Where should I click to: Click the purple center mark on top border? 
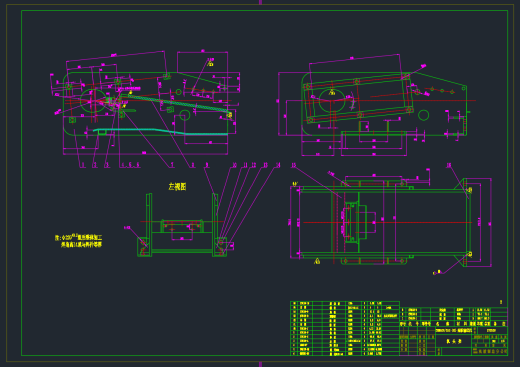click(x=260, y=2)
